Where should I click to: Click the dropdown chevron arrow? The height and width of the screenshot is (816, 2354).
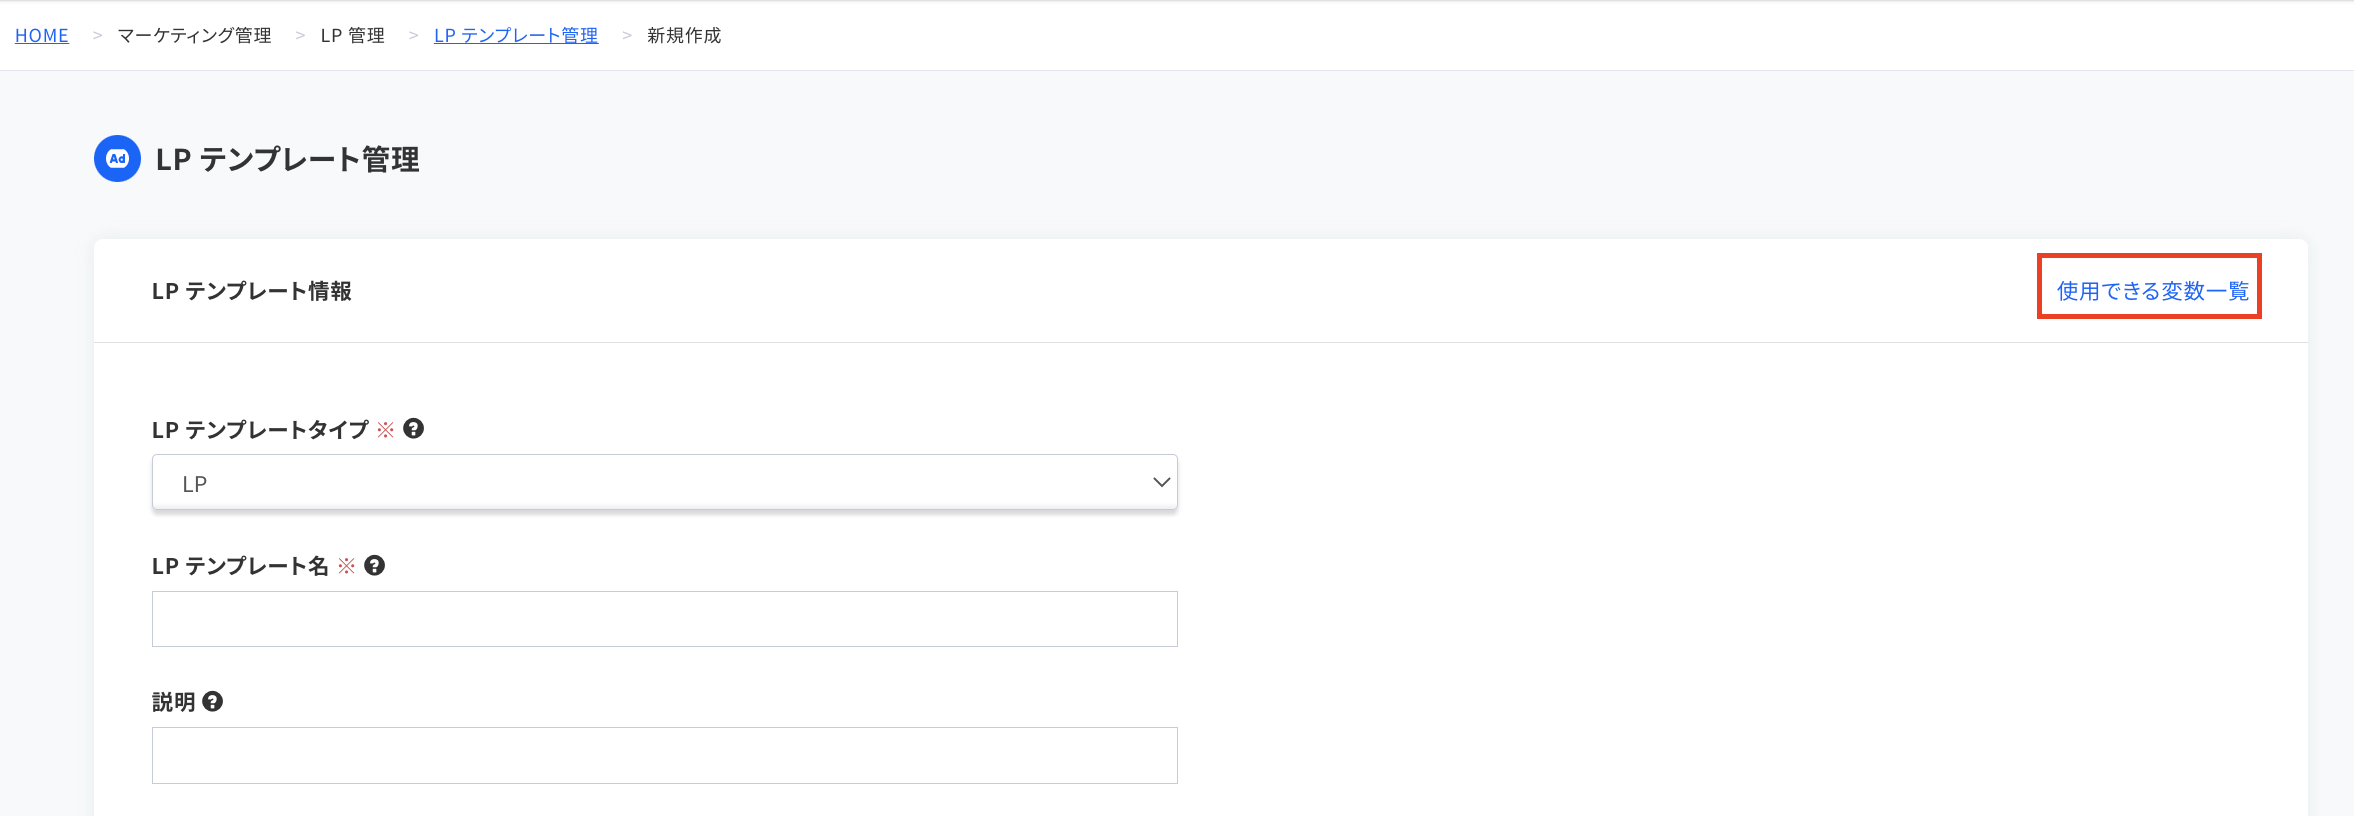coord(1161,483)
